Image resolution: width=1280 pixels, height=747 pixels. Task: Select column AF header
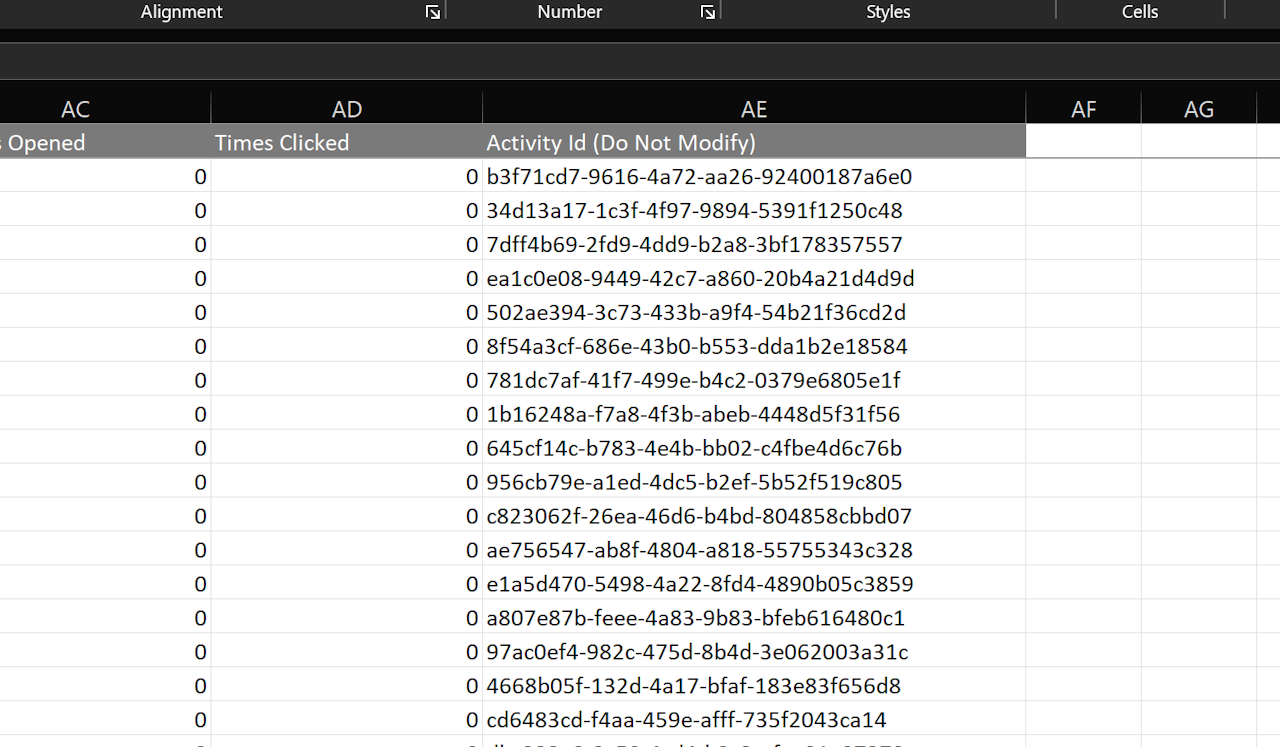coord(1083,108)
